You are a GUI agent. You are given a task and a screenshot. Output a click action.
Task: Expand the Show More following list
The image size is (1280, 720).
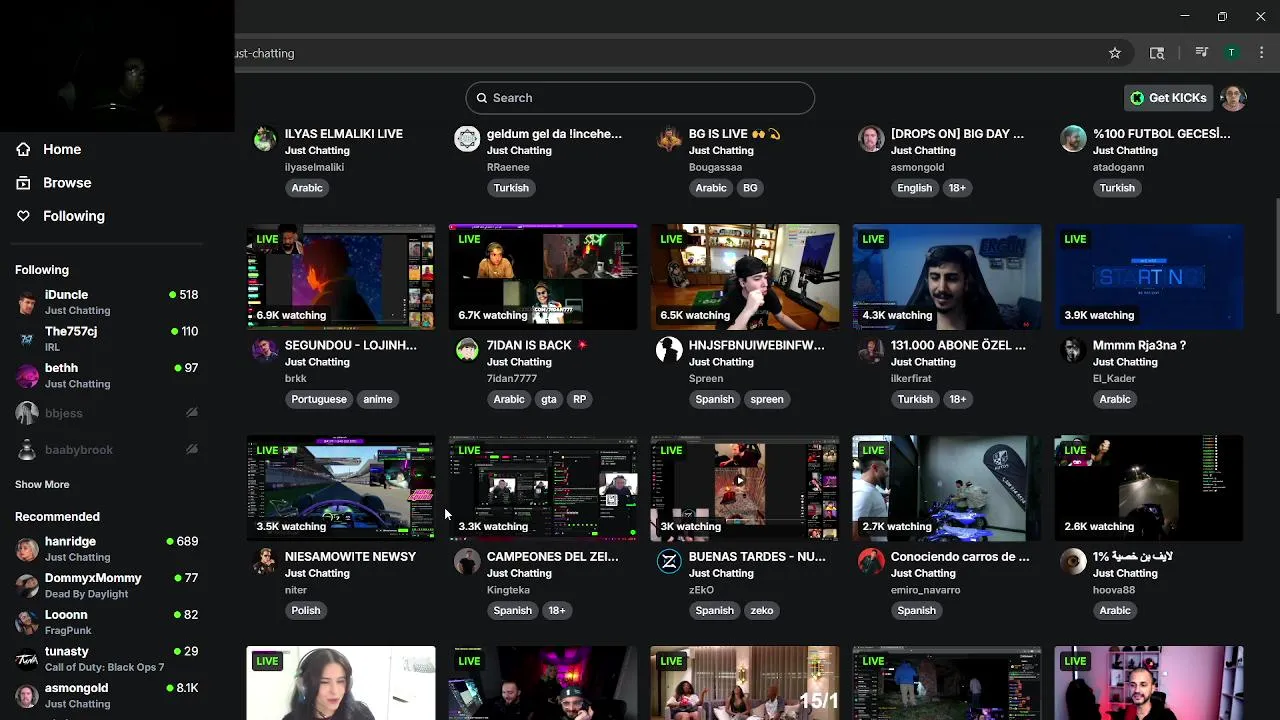42,484
